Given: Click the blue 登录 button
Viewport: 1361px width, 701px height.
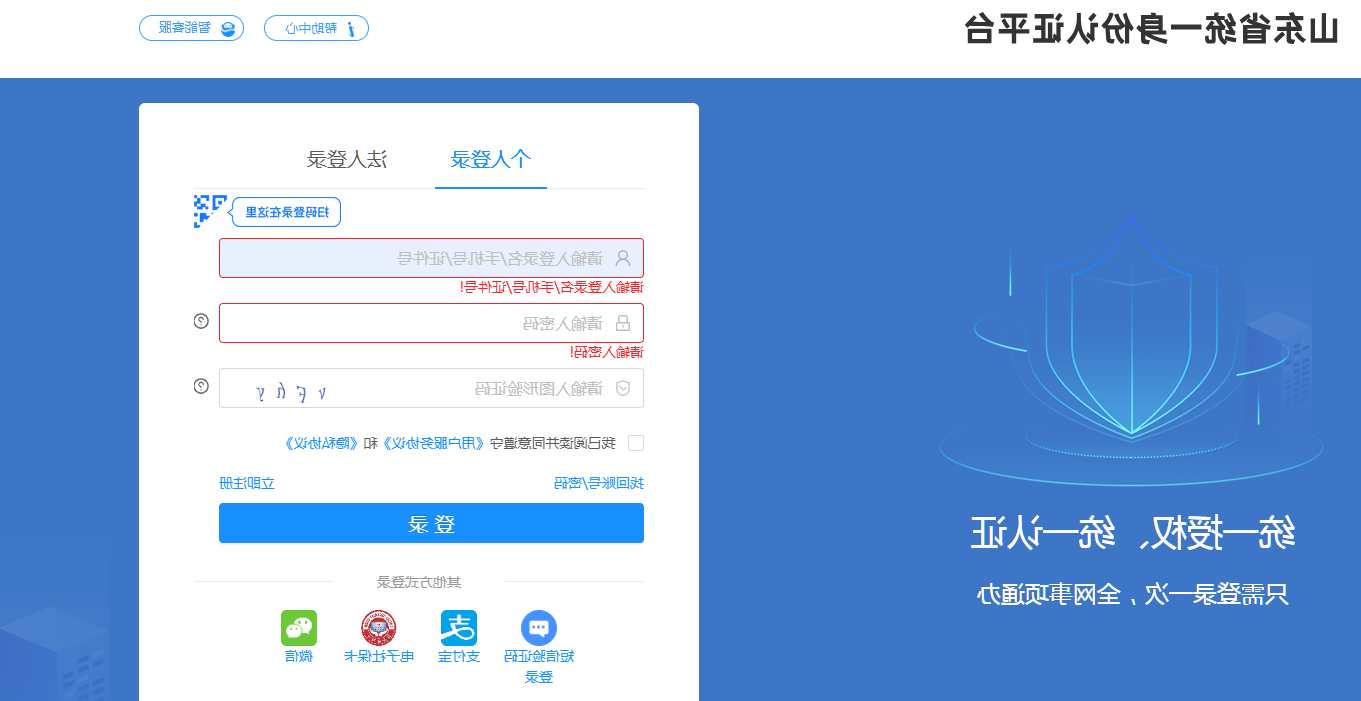Looking at the screenshot, I should [431, 523].
